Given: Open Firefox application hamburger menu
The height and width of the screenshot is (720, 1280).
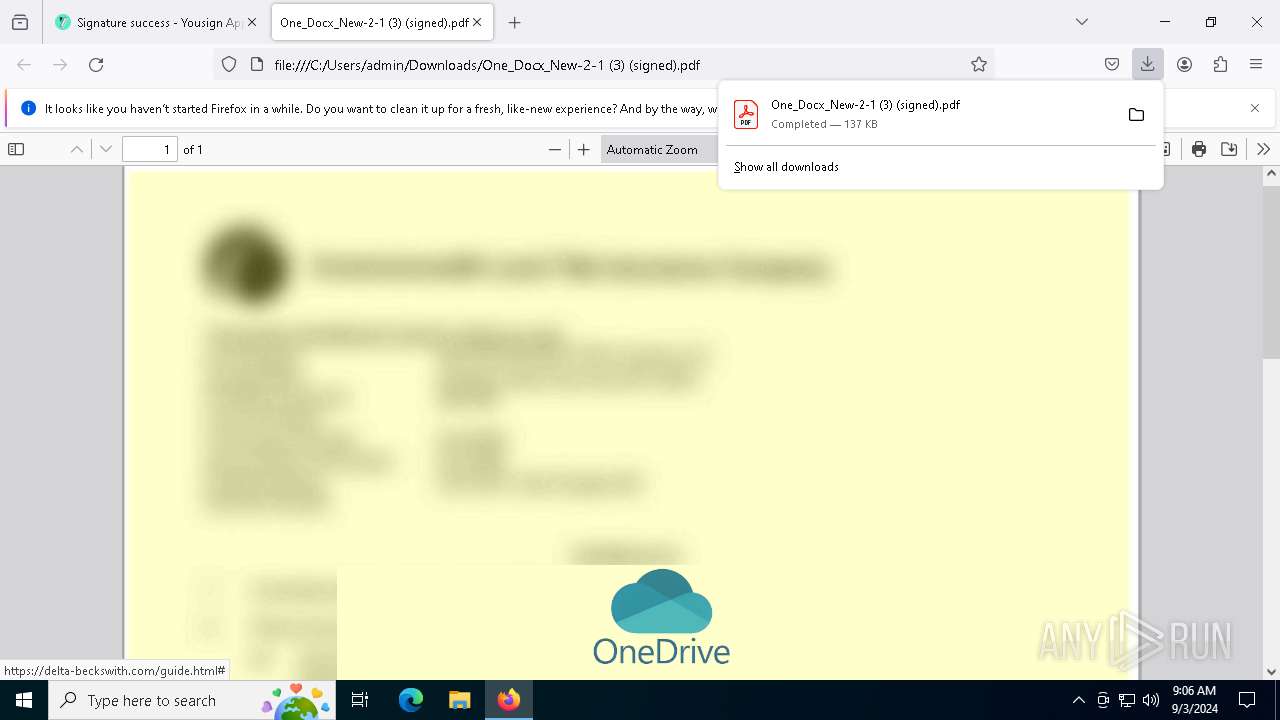Looking at the screenshot, I should 1256,64.
